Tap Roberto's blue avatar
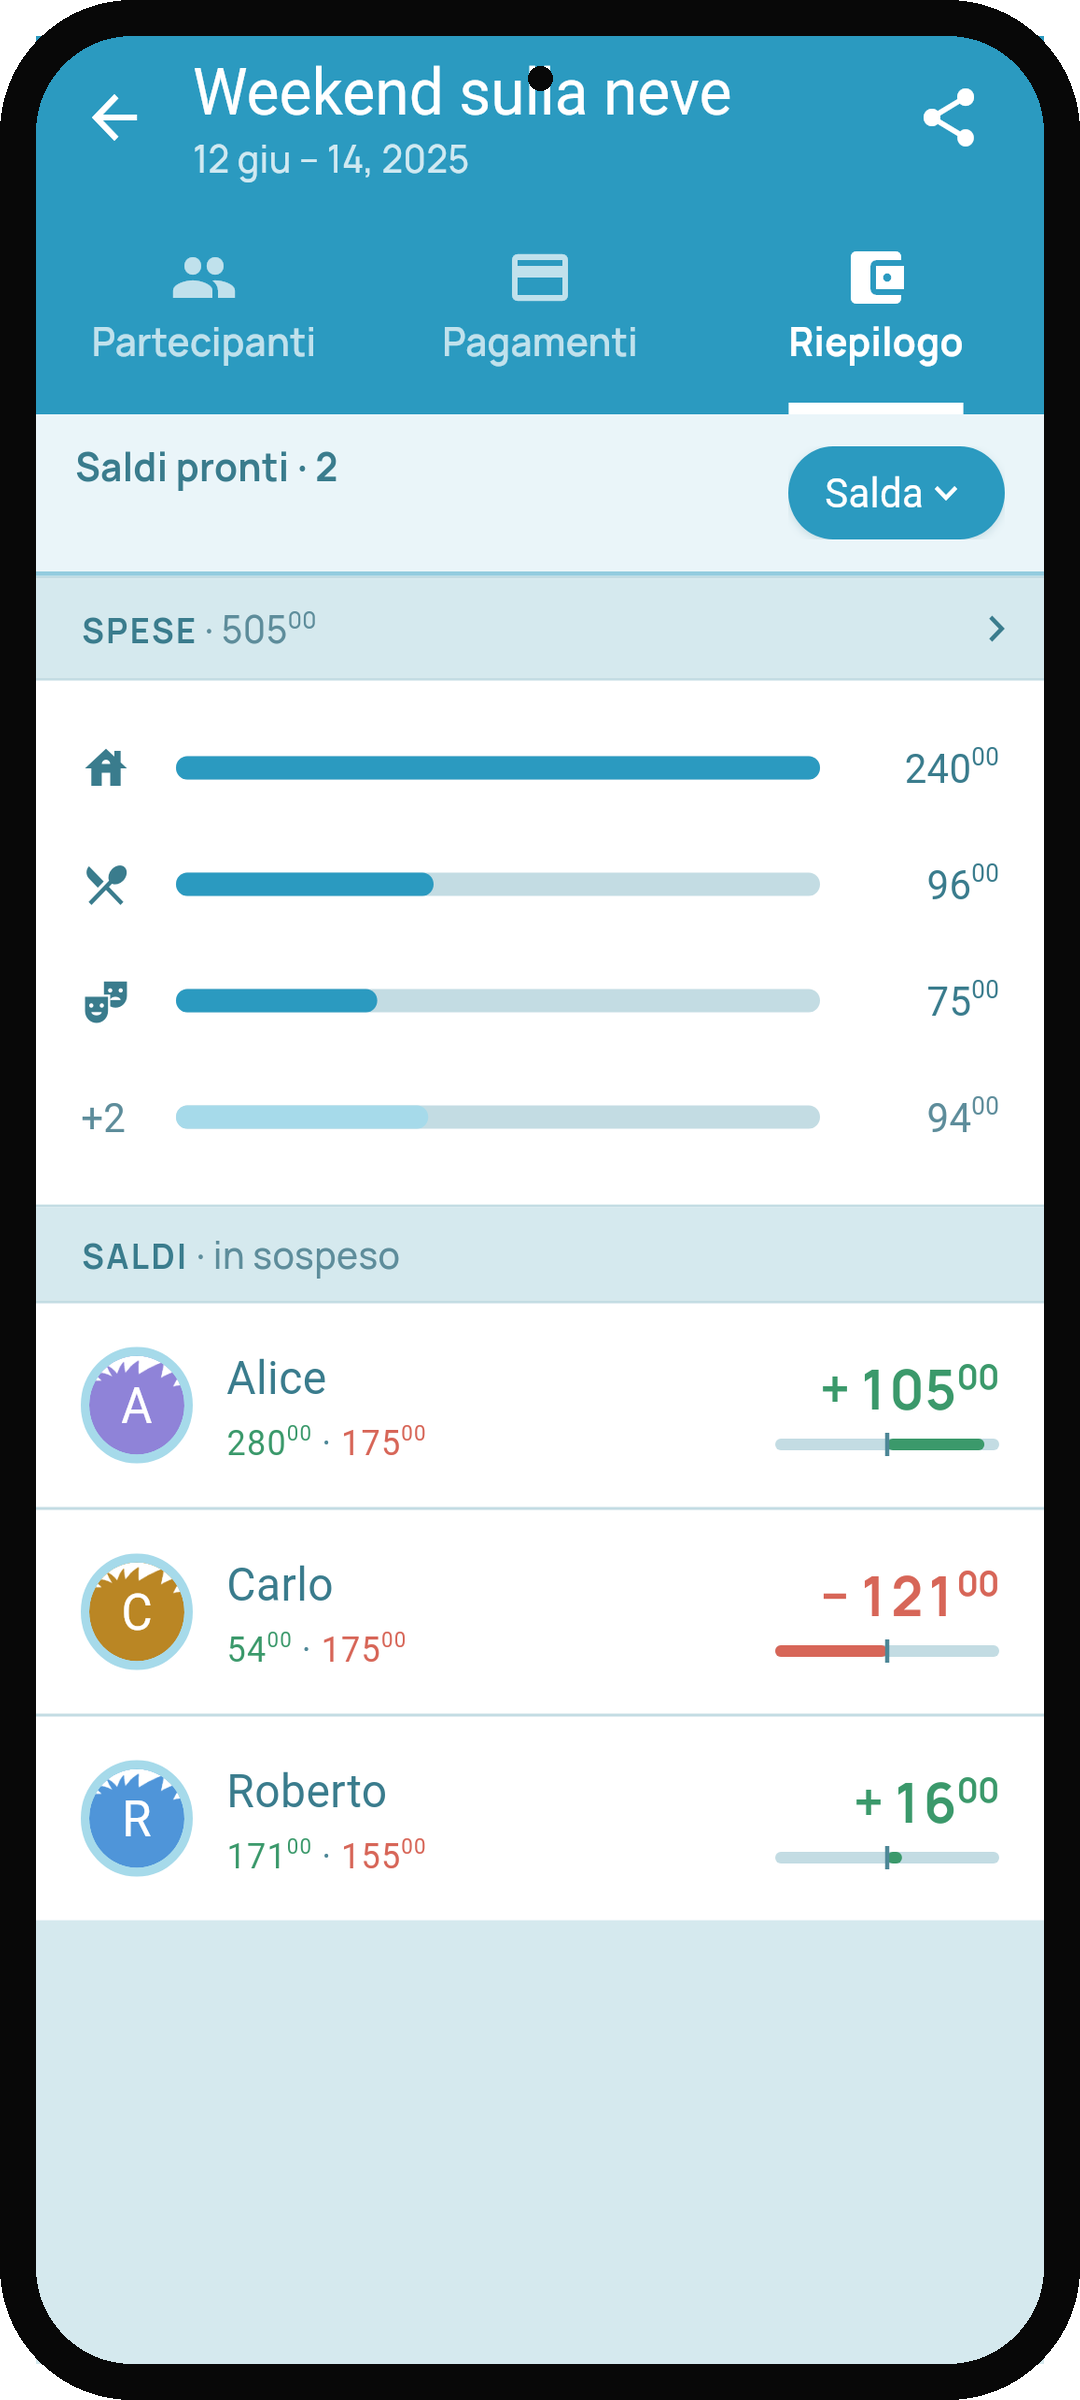 pos(137,1818)
